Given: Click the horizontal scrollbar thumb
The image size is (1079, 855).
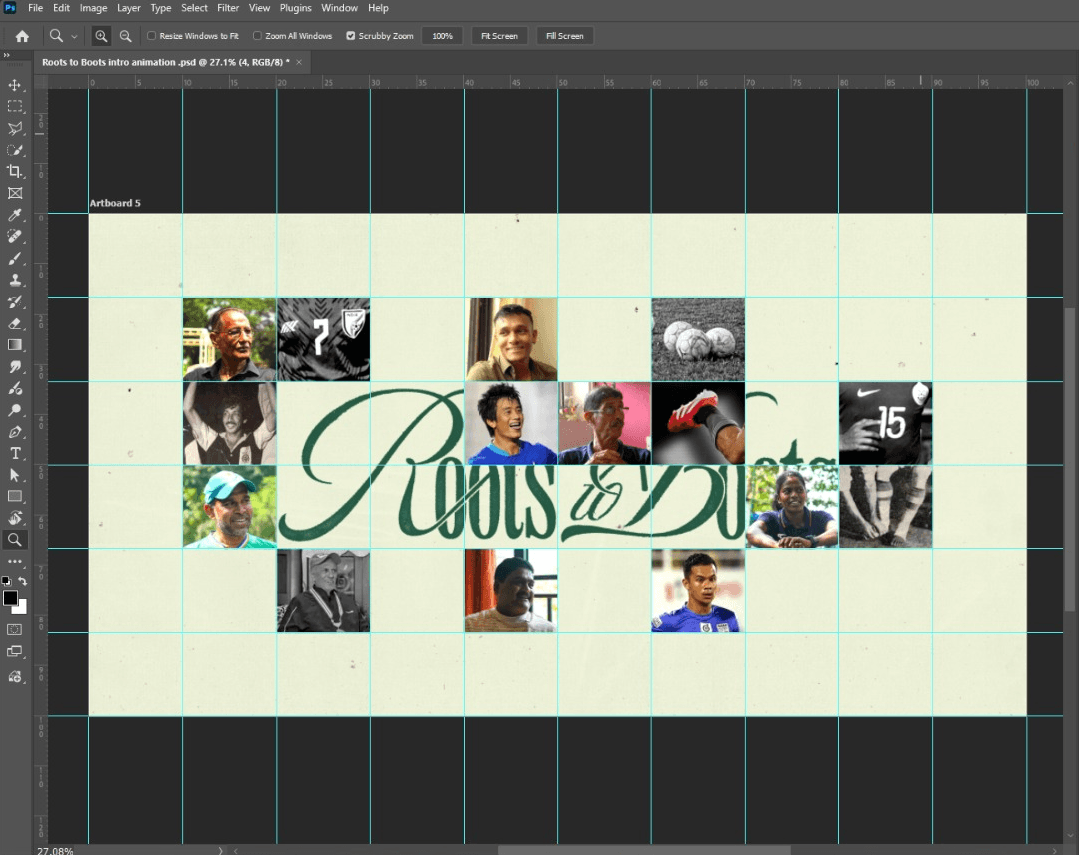Looking at the screenshot, I should 644,851.
